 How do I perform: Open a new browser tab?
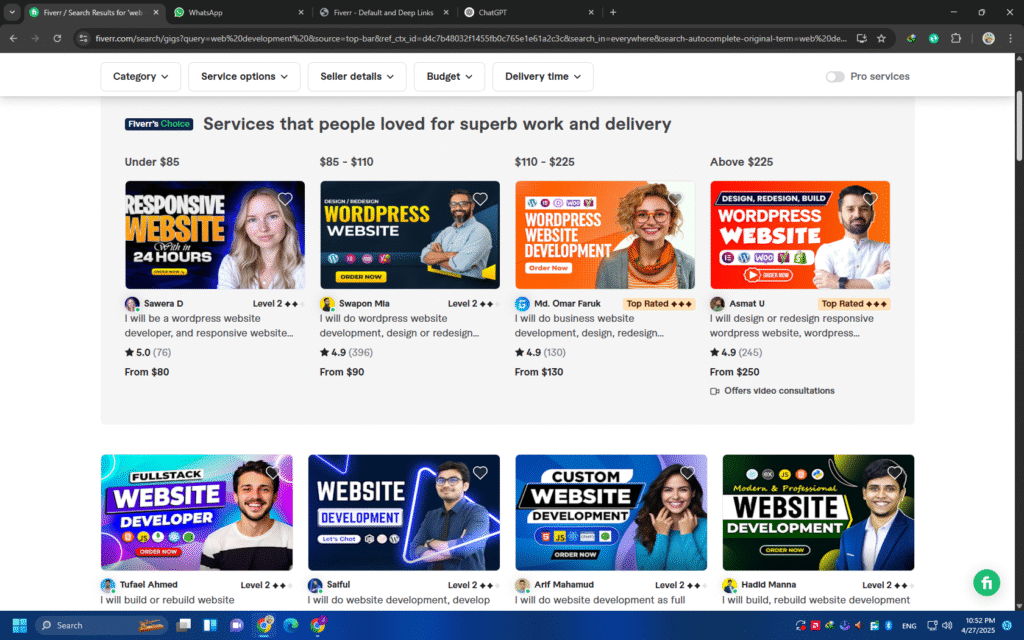[613, 12]
